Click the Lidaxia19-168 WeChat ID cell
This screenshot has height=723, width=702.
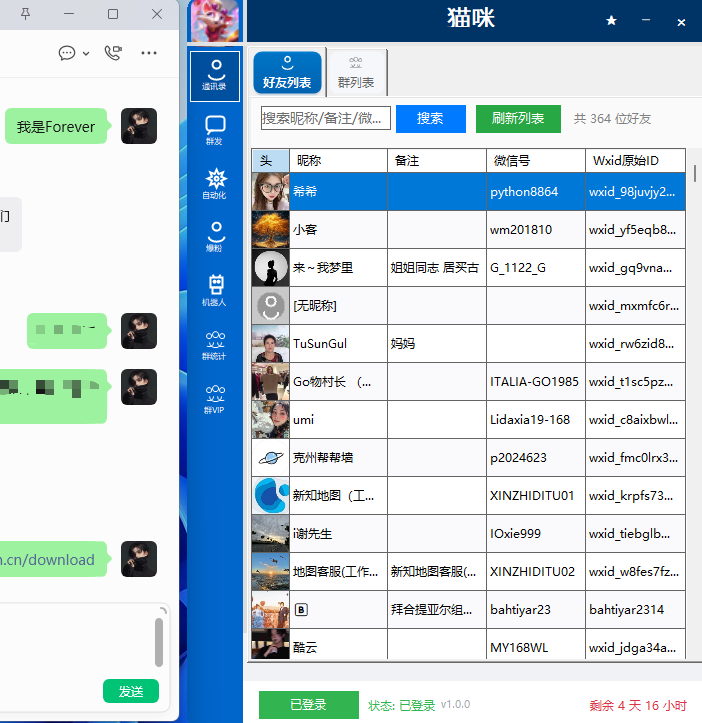(535, 420)
